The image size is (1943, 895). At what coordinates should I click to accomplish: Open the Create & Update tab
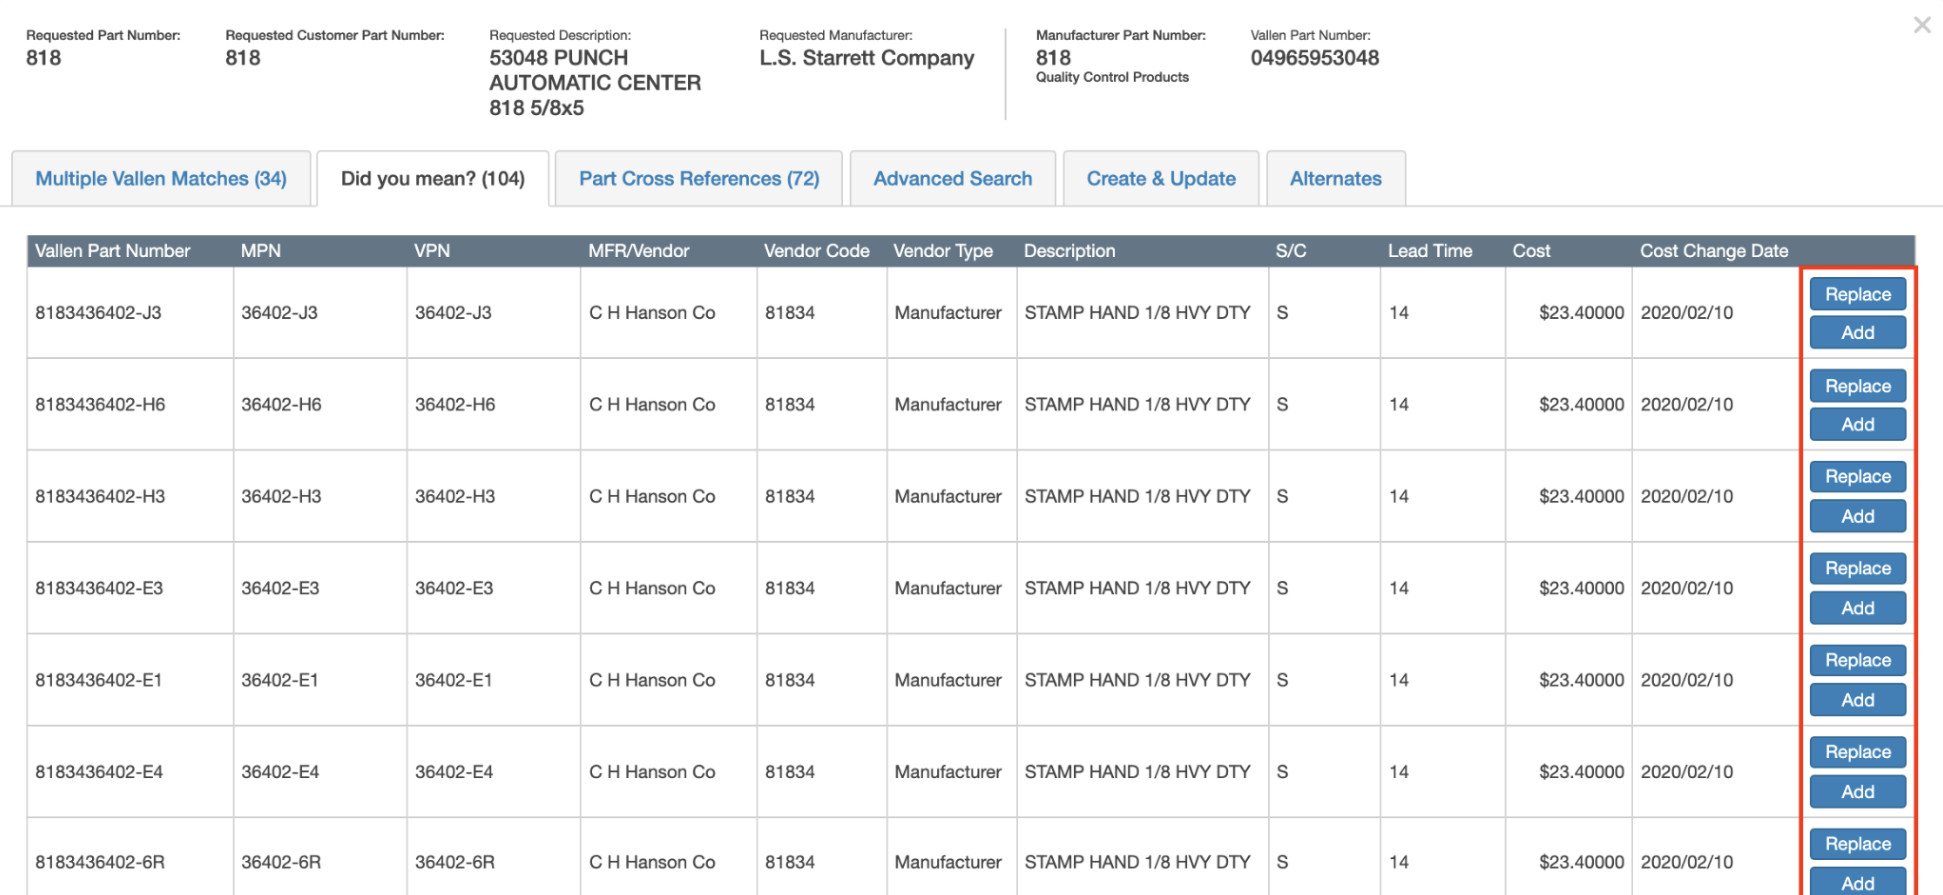1160,179
